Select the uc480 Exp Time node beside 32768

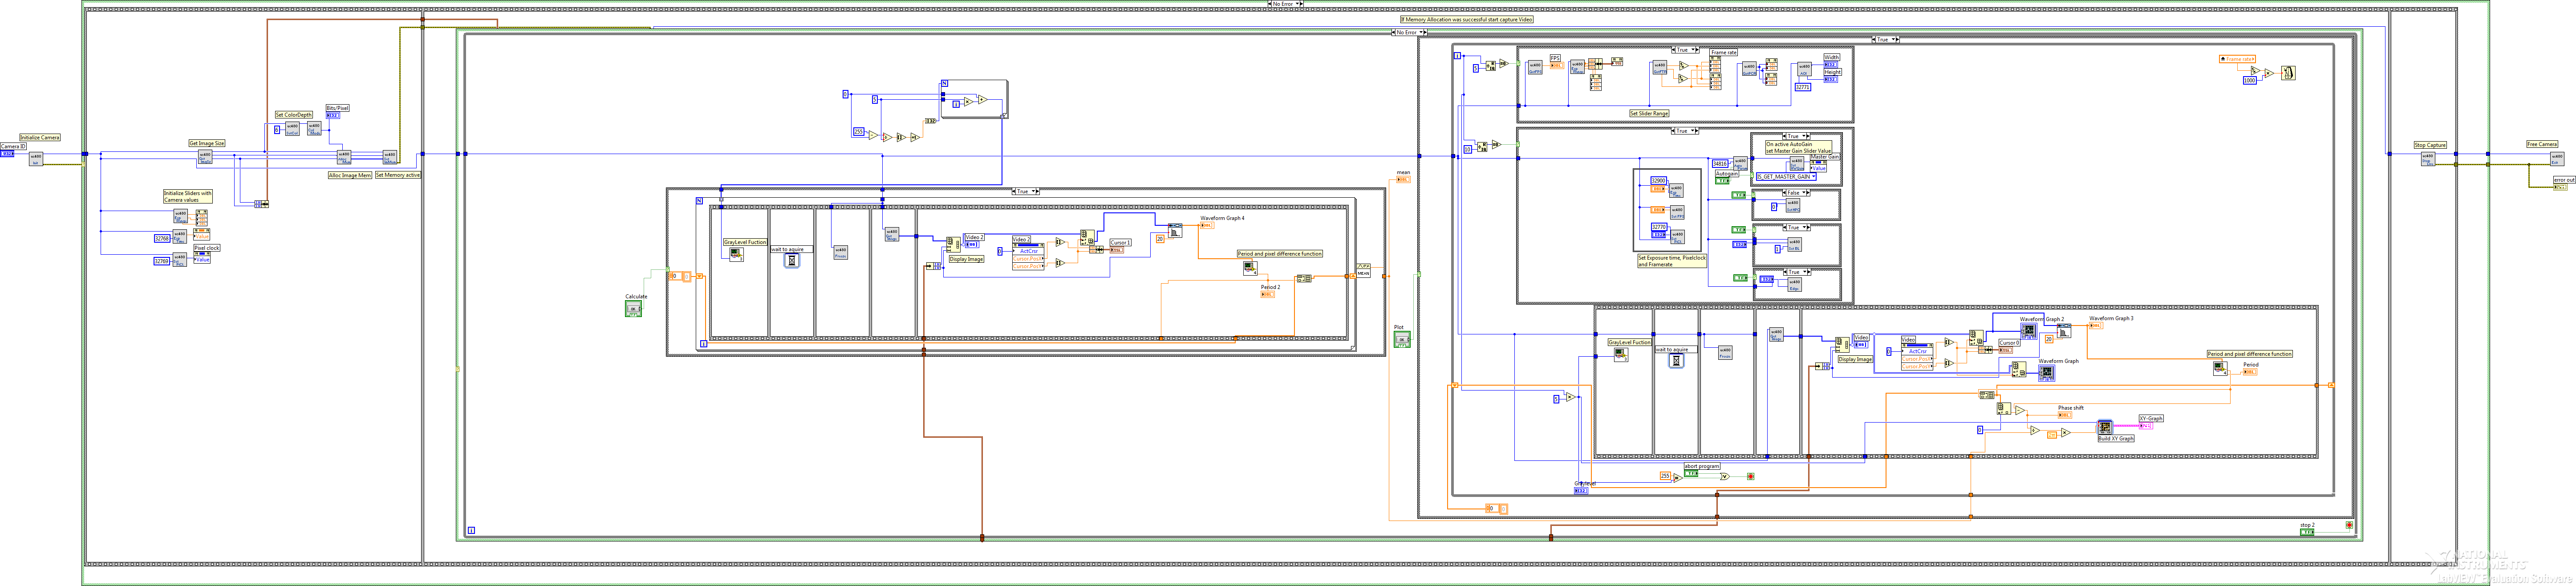pos(180,237)
